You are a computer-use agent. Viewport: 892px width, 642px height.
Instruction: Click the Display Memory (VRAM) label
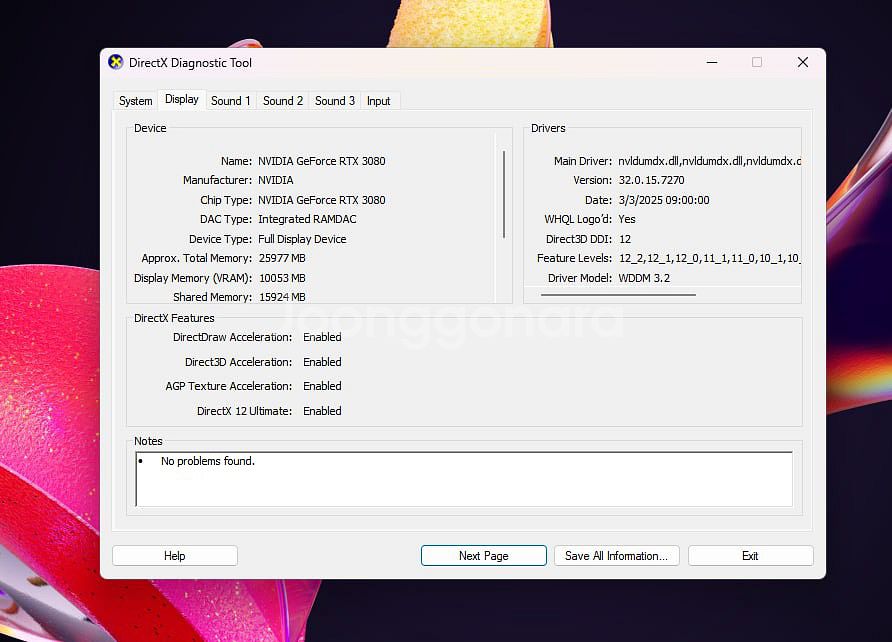[193, 278]
